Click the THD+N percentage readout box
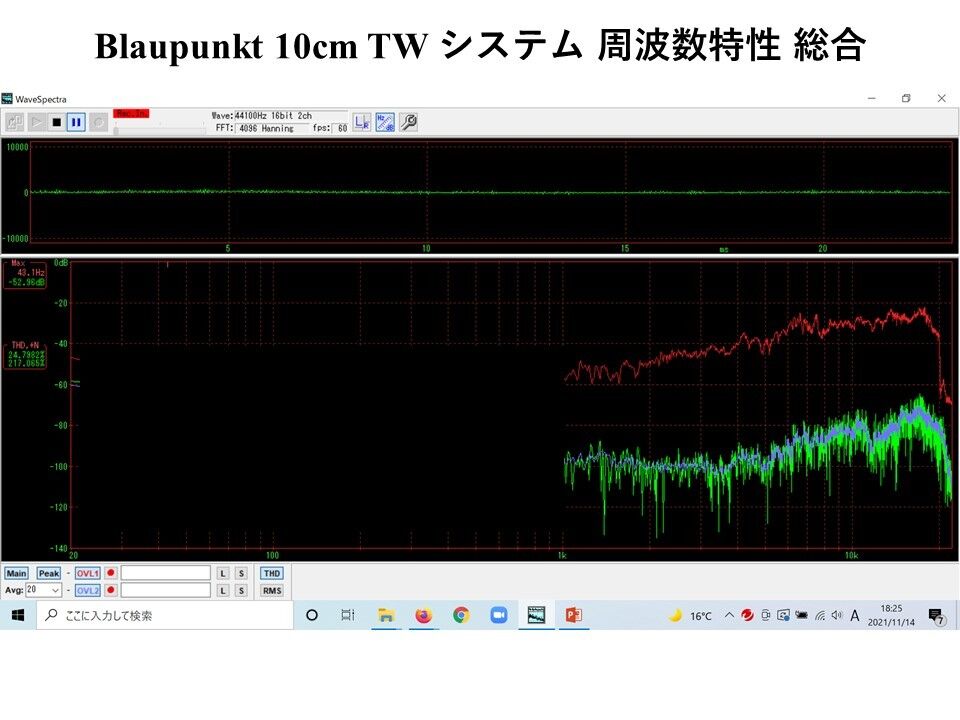The height and width of the screenshot is (720, 960). click(x=25, y=355)
